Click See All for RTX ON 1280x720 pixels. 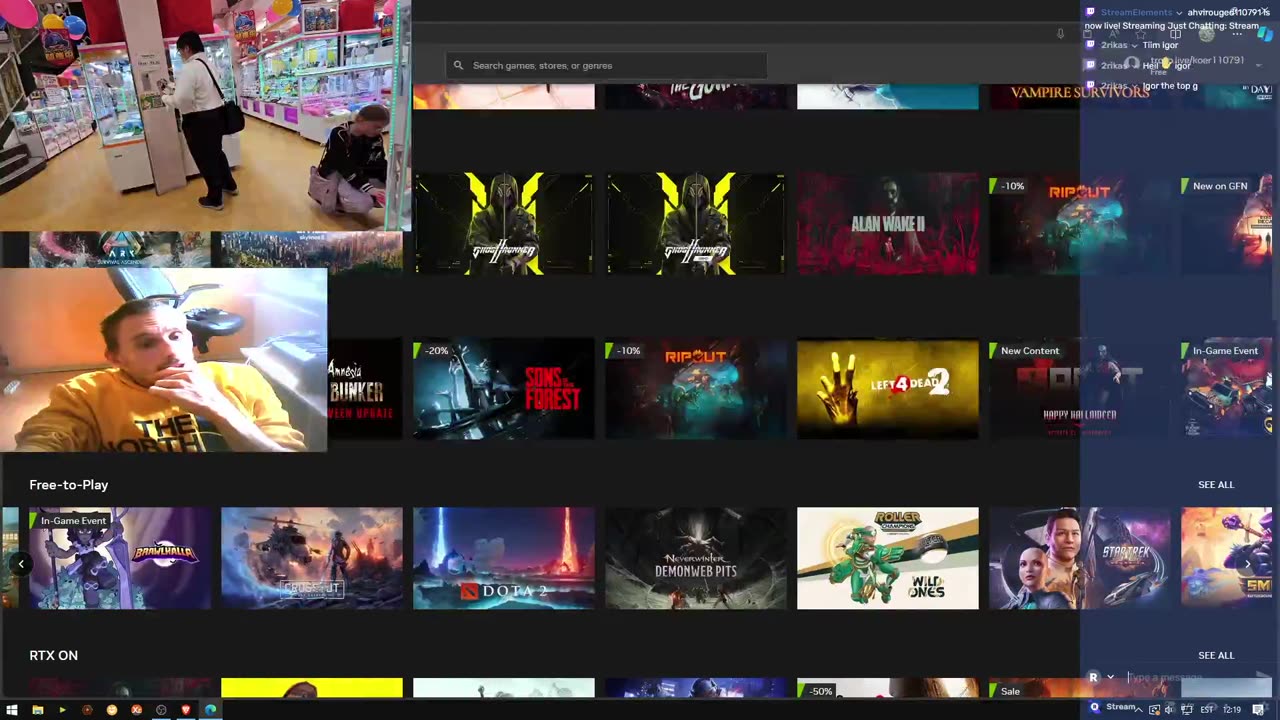(1216, 656)
